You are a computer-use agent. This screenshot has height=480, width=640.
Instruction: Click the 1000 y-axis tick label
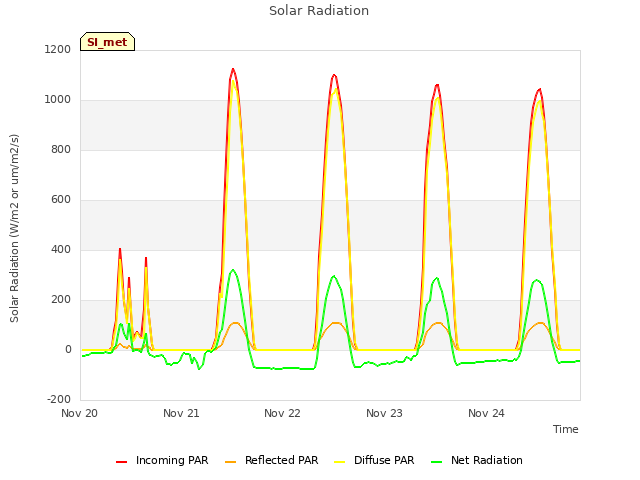[x=58, y=100]
